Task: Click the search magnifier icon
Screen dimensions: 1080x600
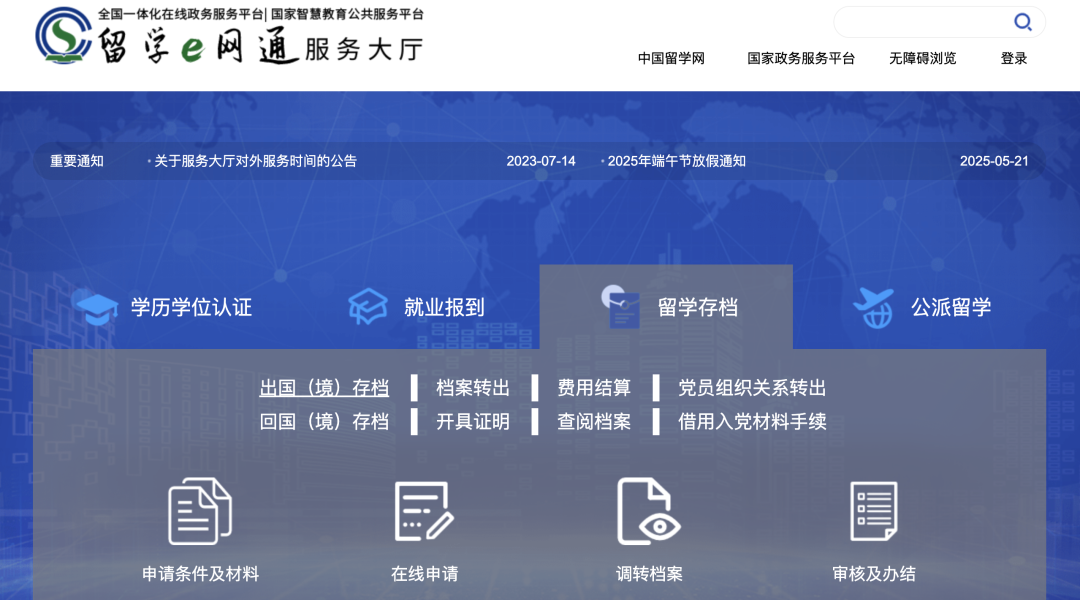Action: pos(1023,21)
